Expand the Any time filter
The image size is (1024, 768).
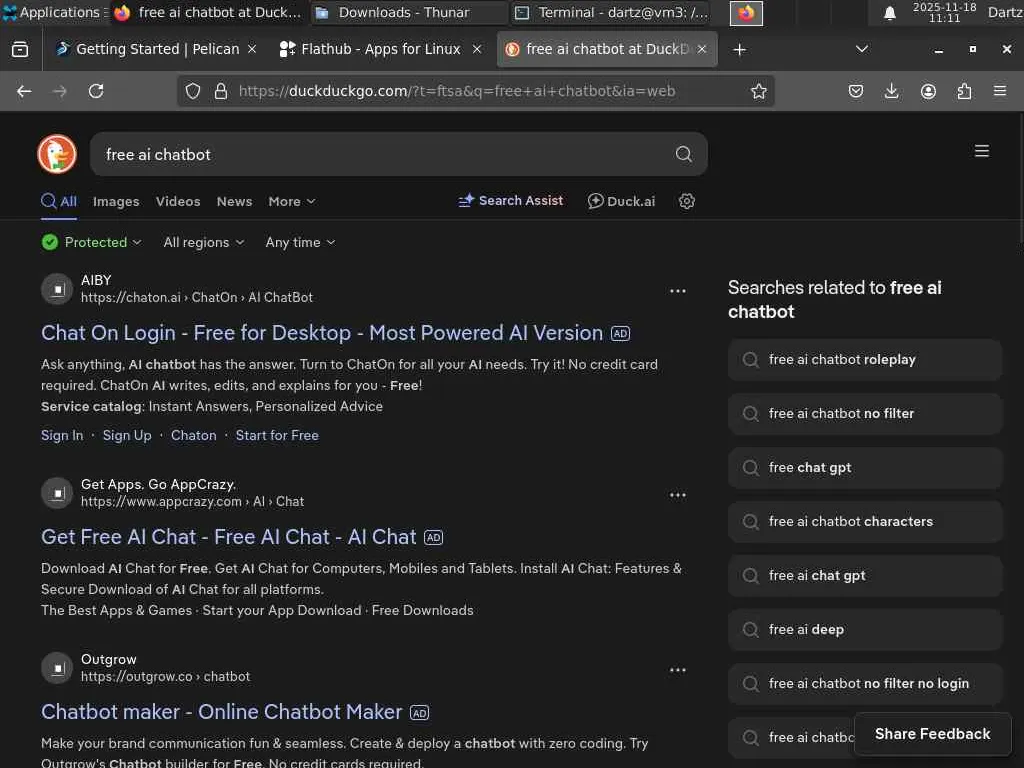(x=300, y=242)
